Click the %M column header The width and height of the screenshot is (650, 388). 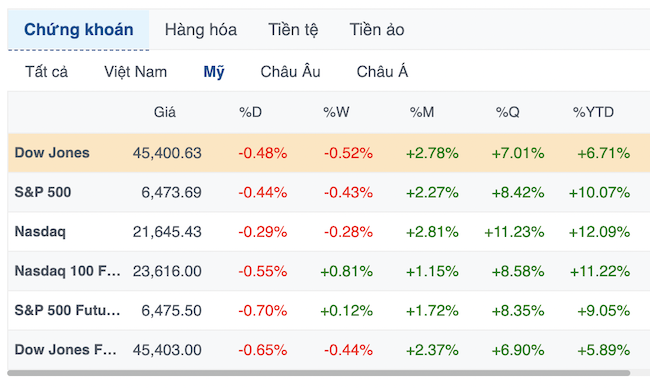[422, 112]
